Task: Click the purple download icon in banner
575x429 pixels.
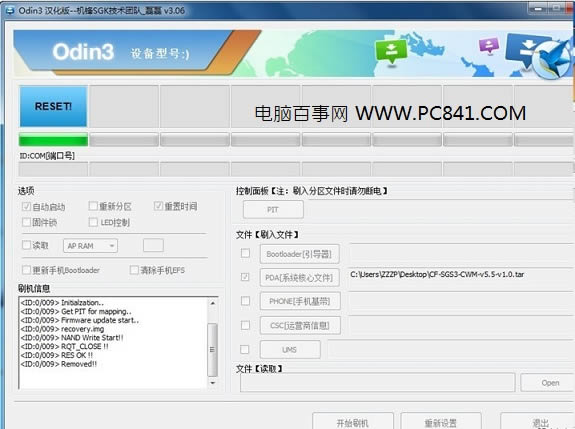Action: (x=489, y=46)
